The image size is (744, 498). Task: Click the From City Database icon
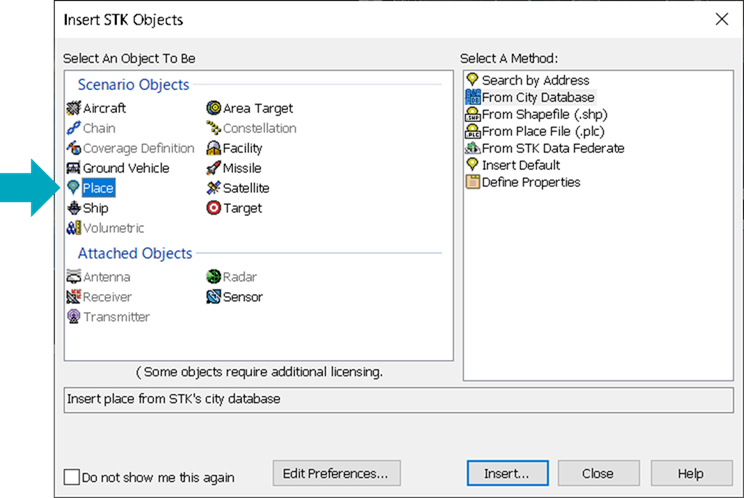[x=473, y=97]
